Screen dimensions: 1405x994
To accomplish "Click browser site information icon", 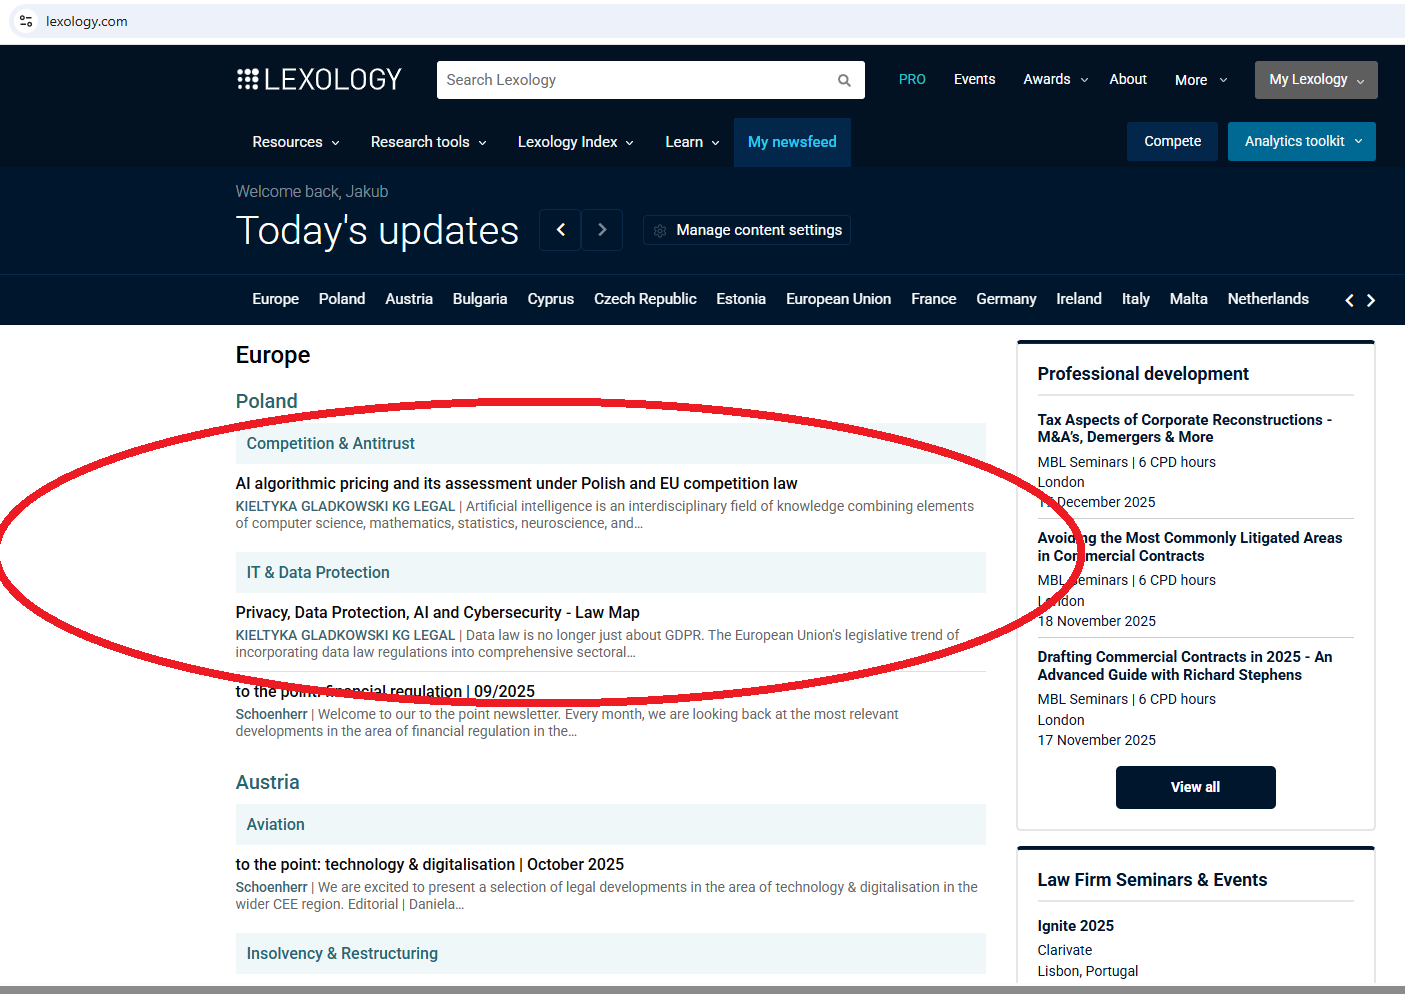I will pos(26,21).
